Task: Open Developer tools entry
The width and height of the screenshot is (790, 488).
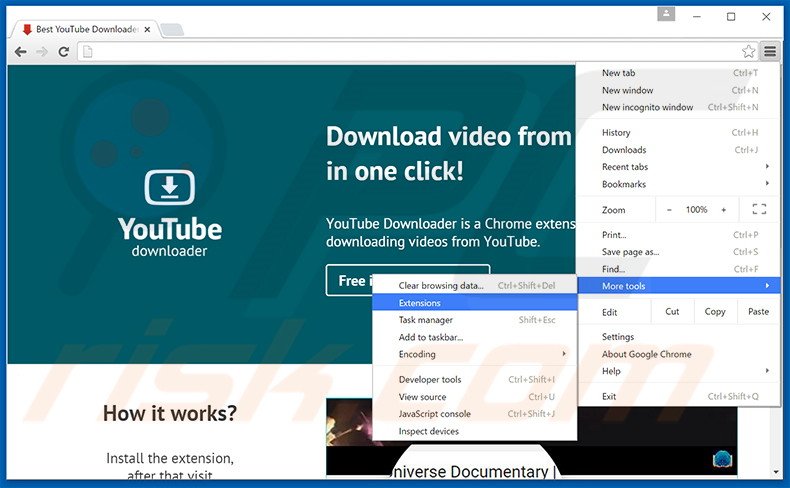Action: (x=474, y=380)
